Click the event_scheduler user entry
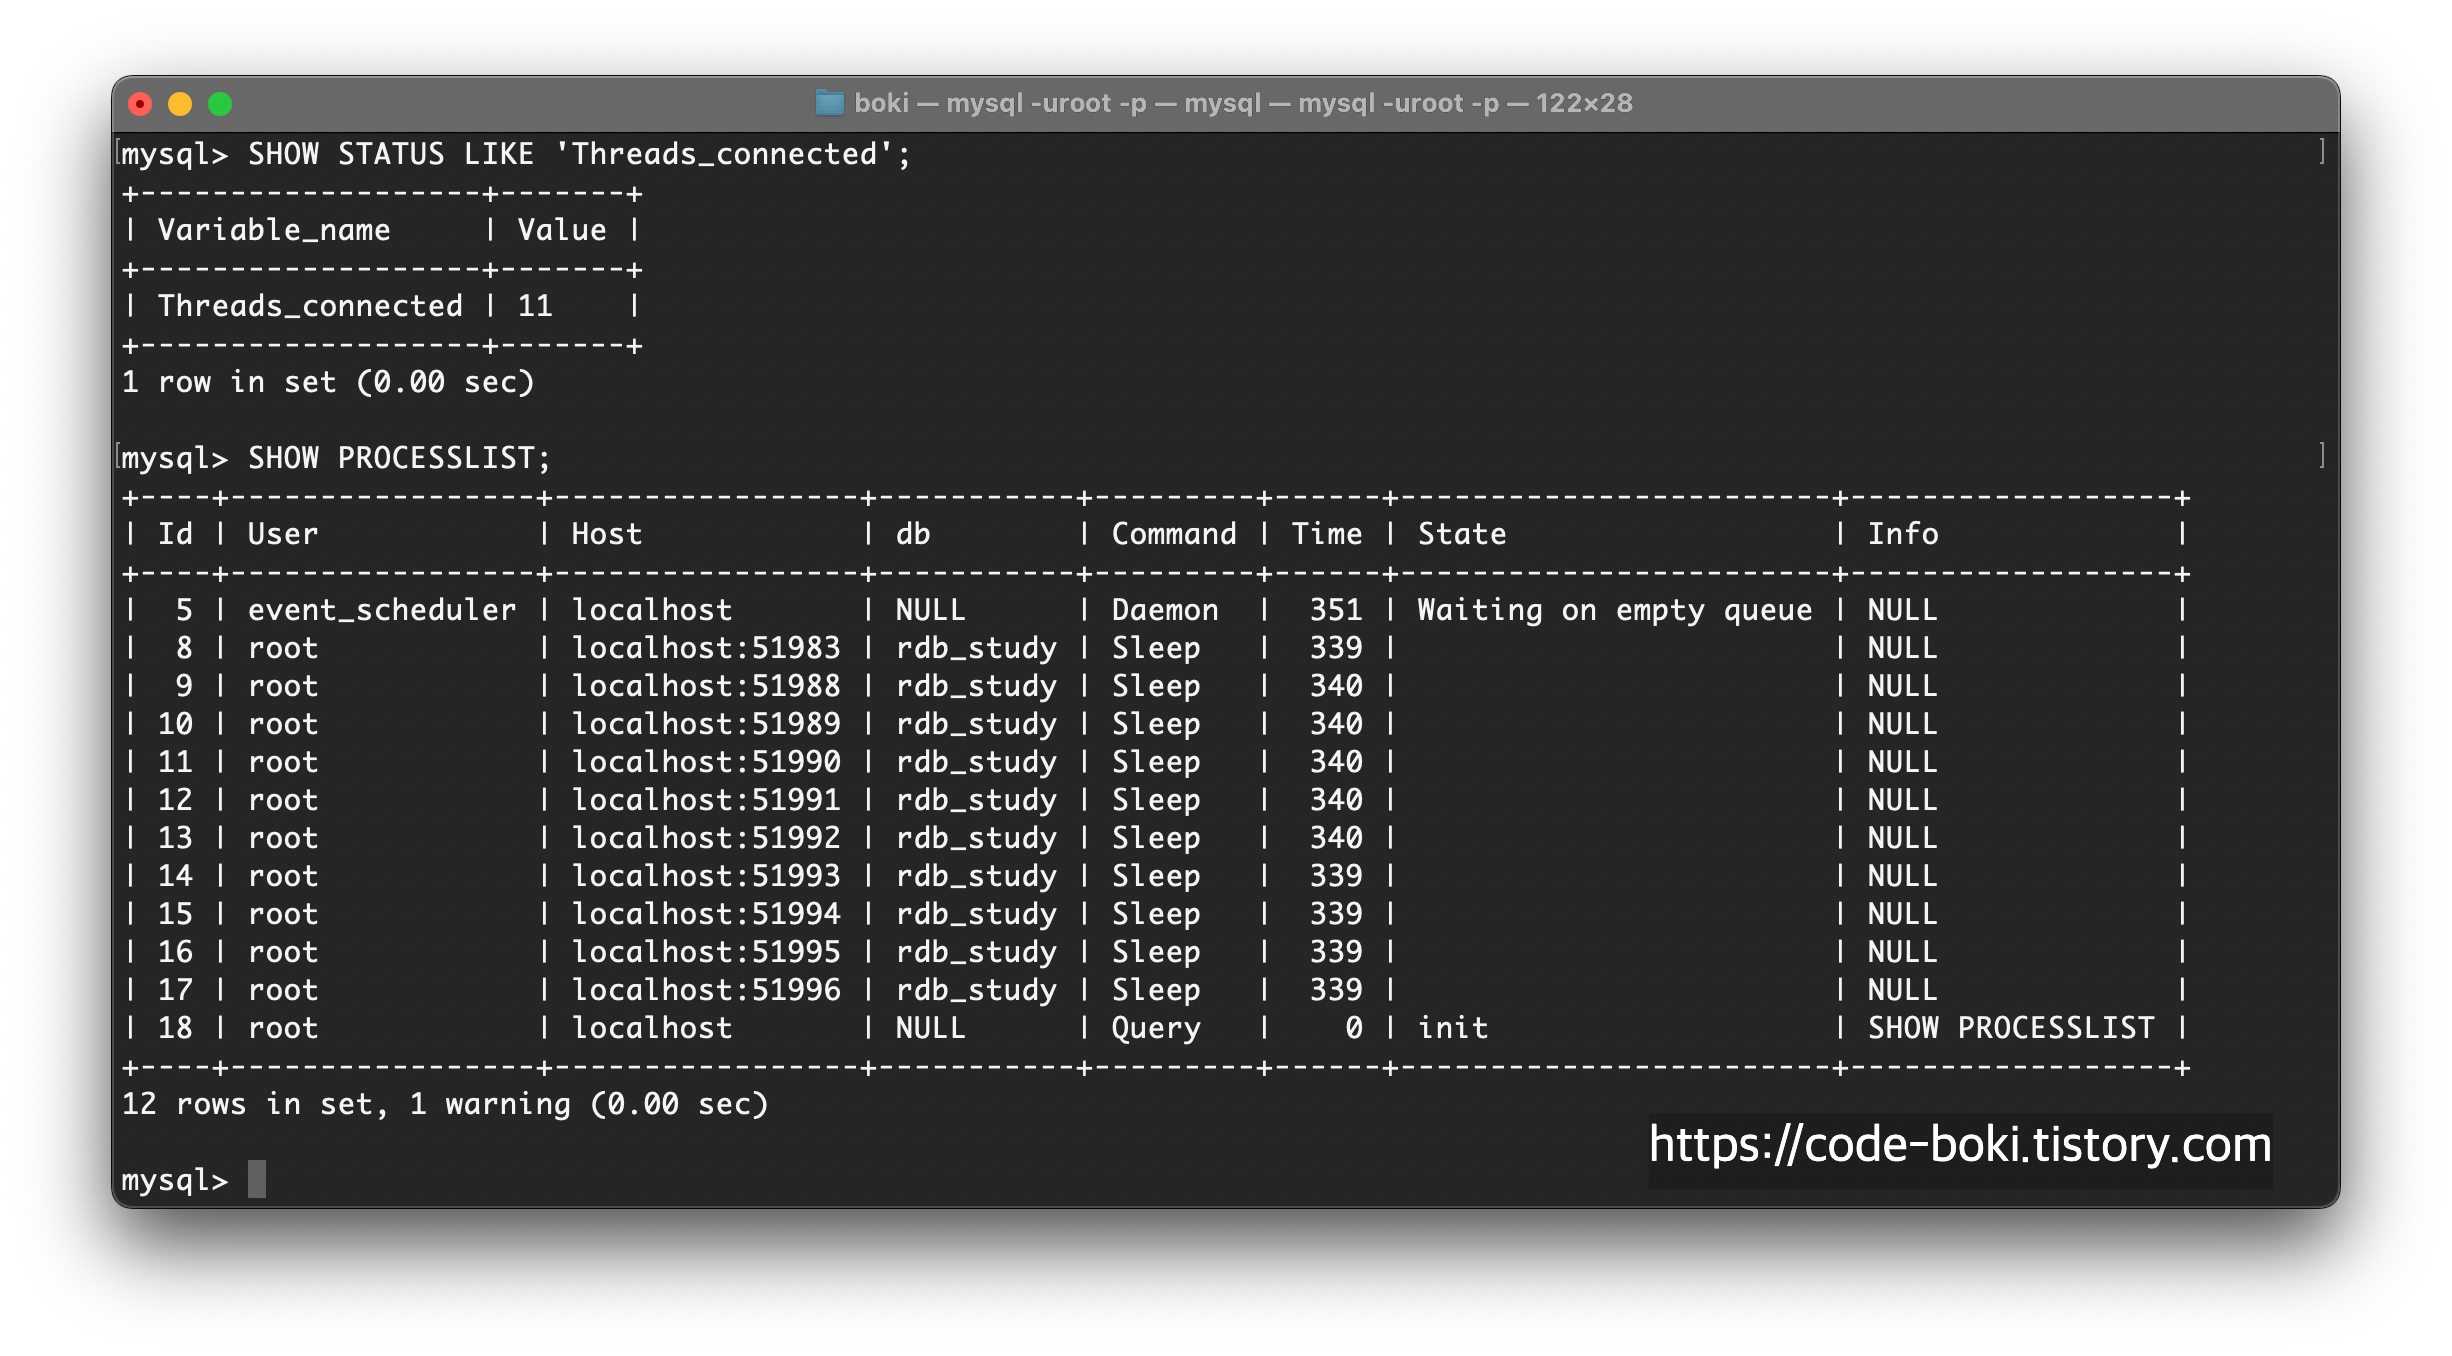The height and width of the screenshot is (1356, 2452). coord(381,610)
